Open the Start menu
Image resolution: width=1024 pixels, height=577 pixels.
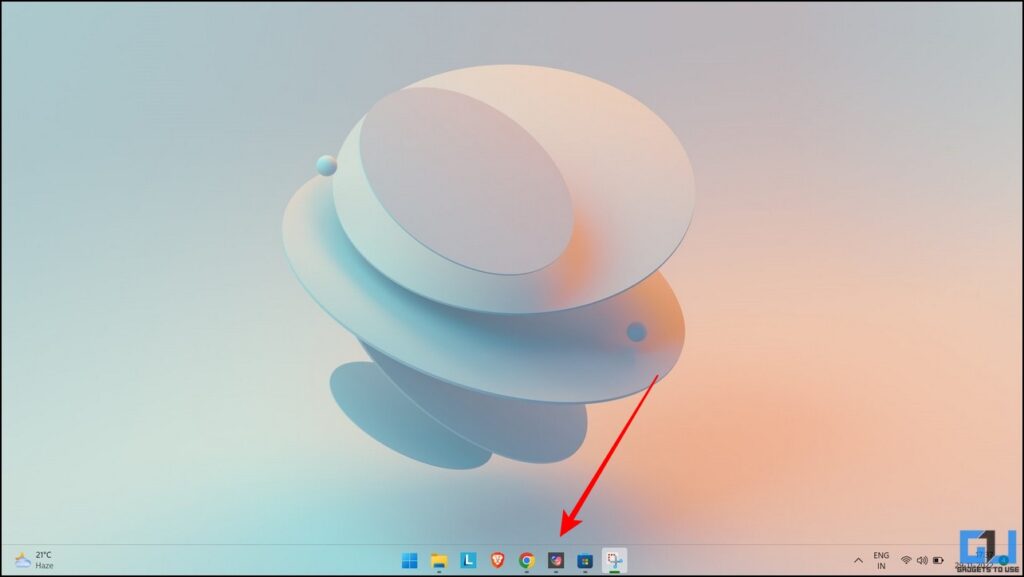(408, 560)
